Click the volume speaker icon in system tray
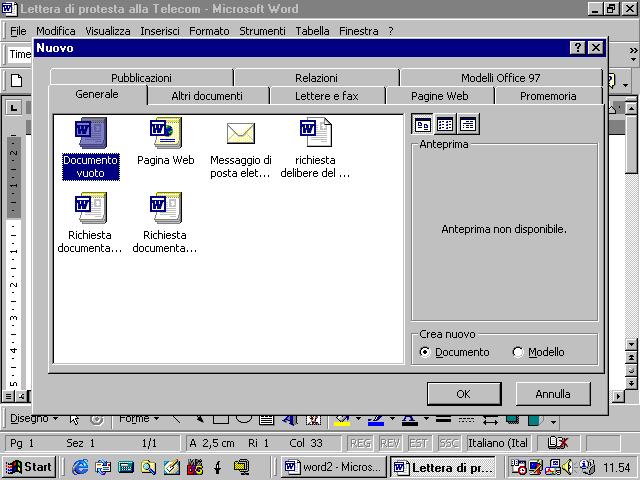640x480 pixels. [567, 467]
